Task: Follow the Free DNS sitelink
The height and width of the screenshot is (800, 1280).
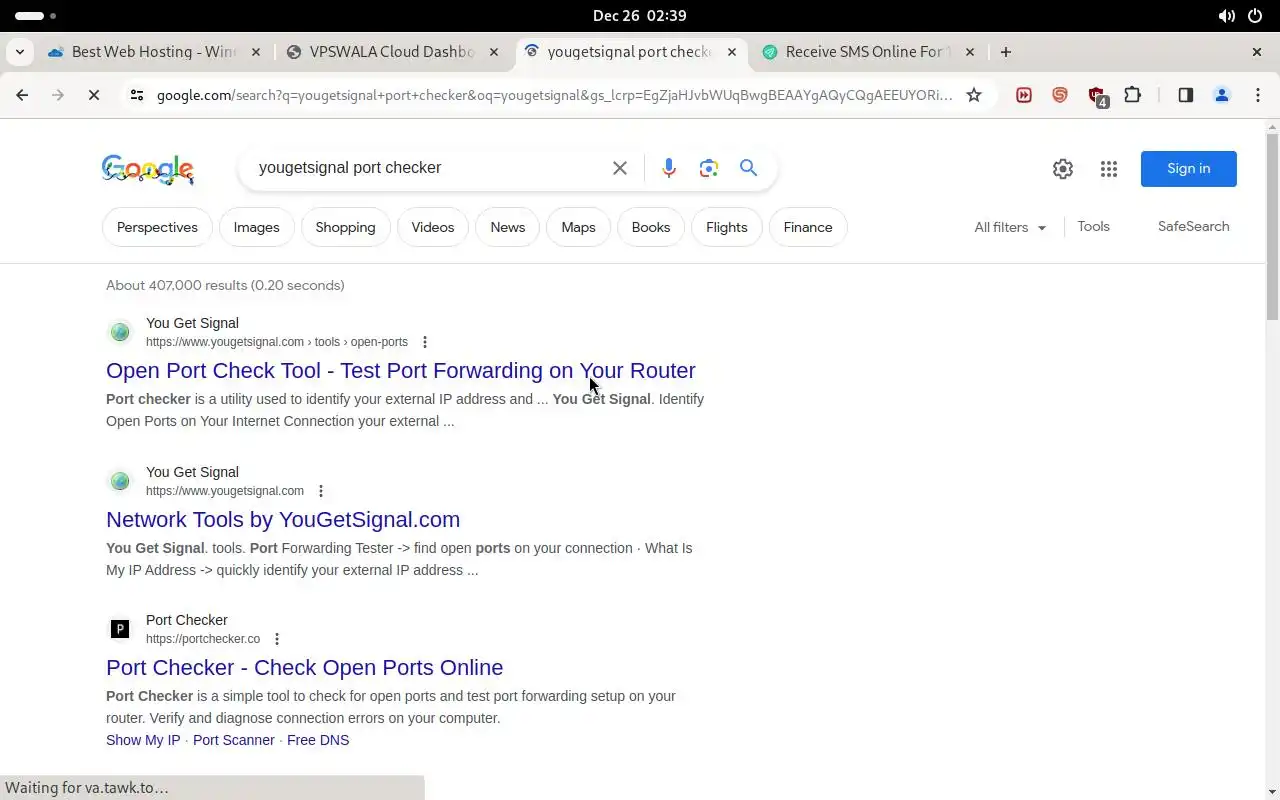Action: click(318, 740)
